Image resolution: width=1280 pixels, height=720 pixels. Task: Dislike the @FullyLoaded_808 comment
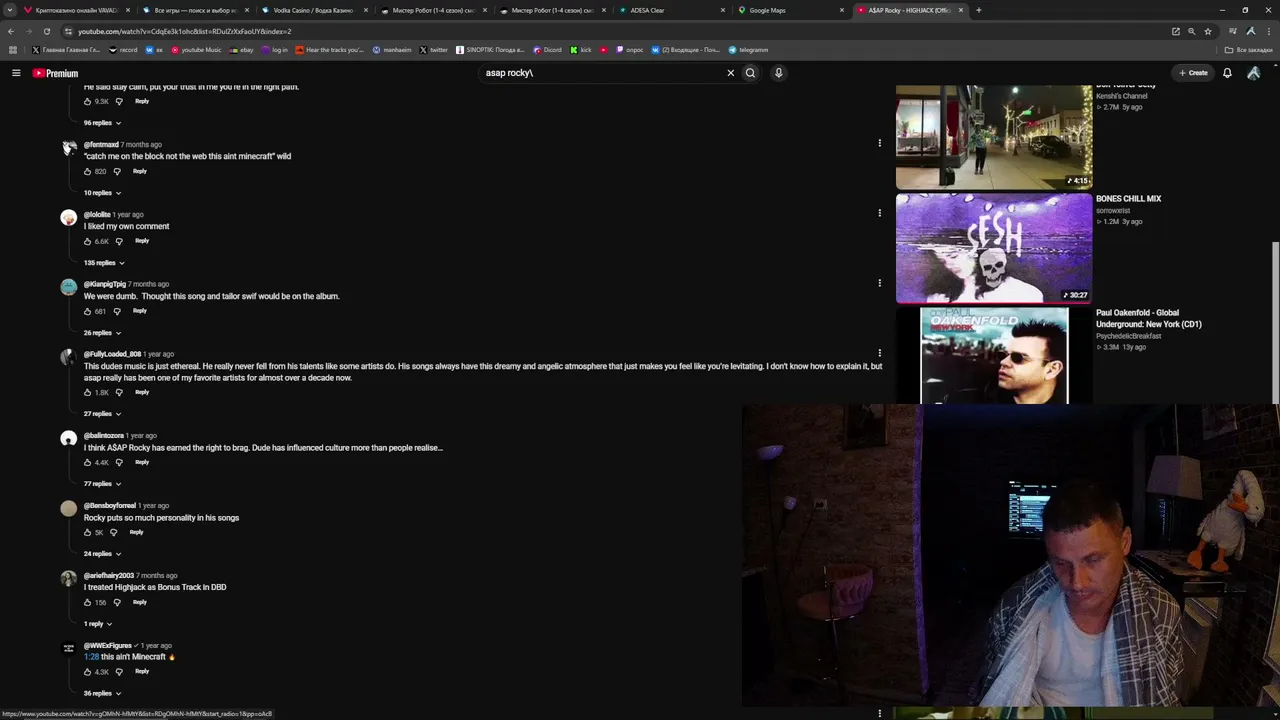click(119, 392)
